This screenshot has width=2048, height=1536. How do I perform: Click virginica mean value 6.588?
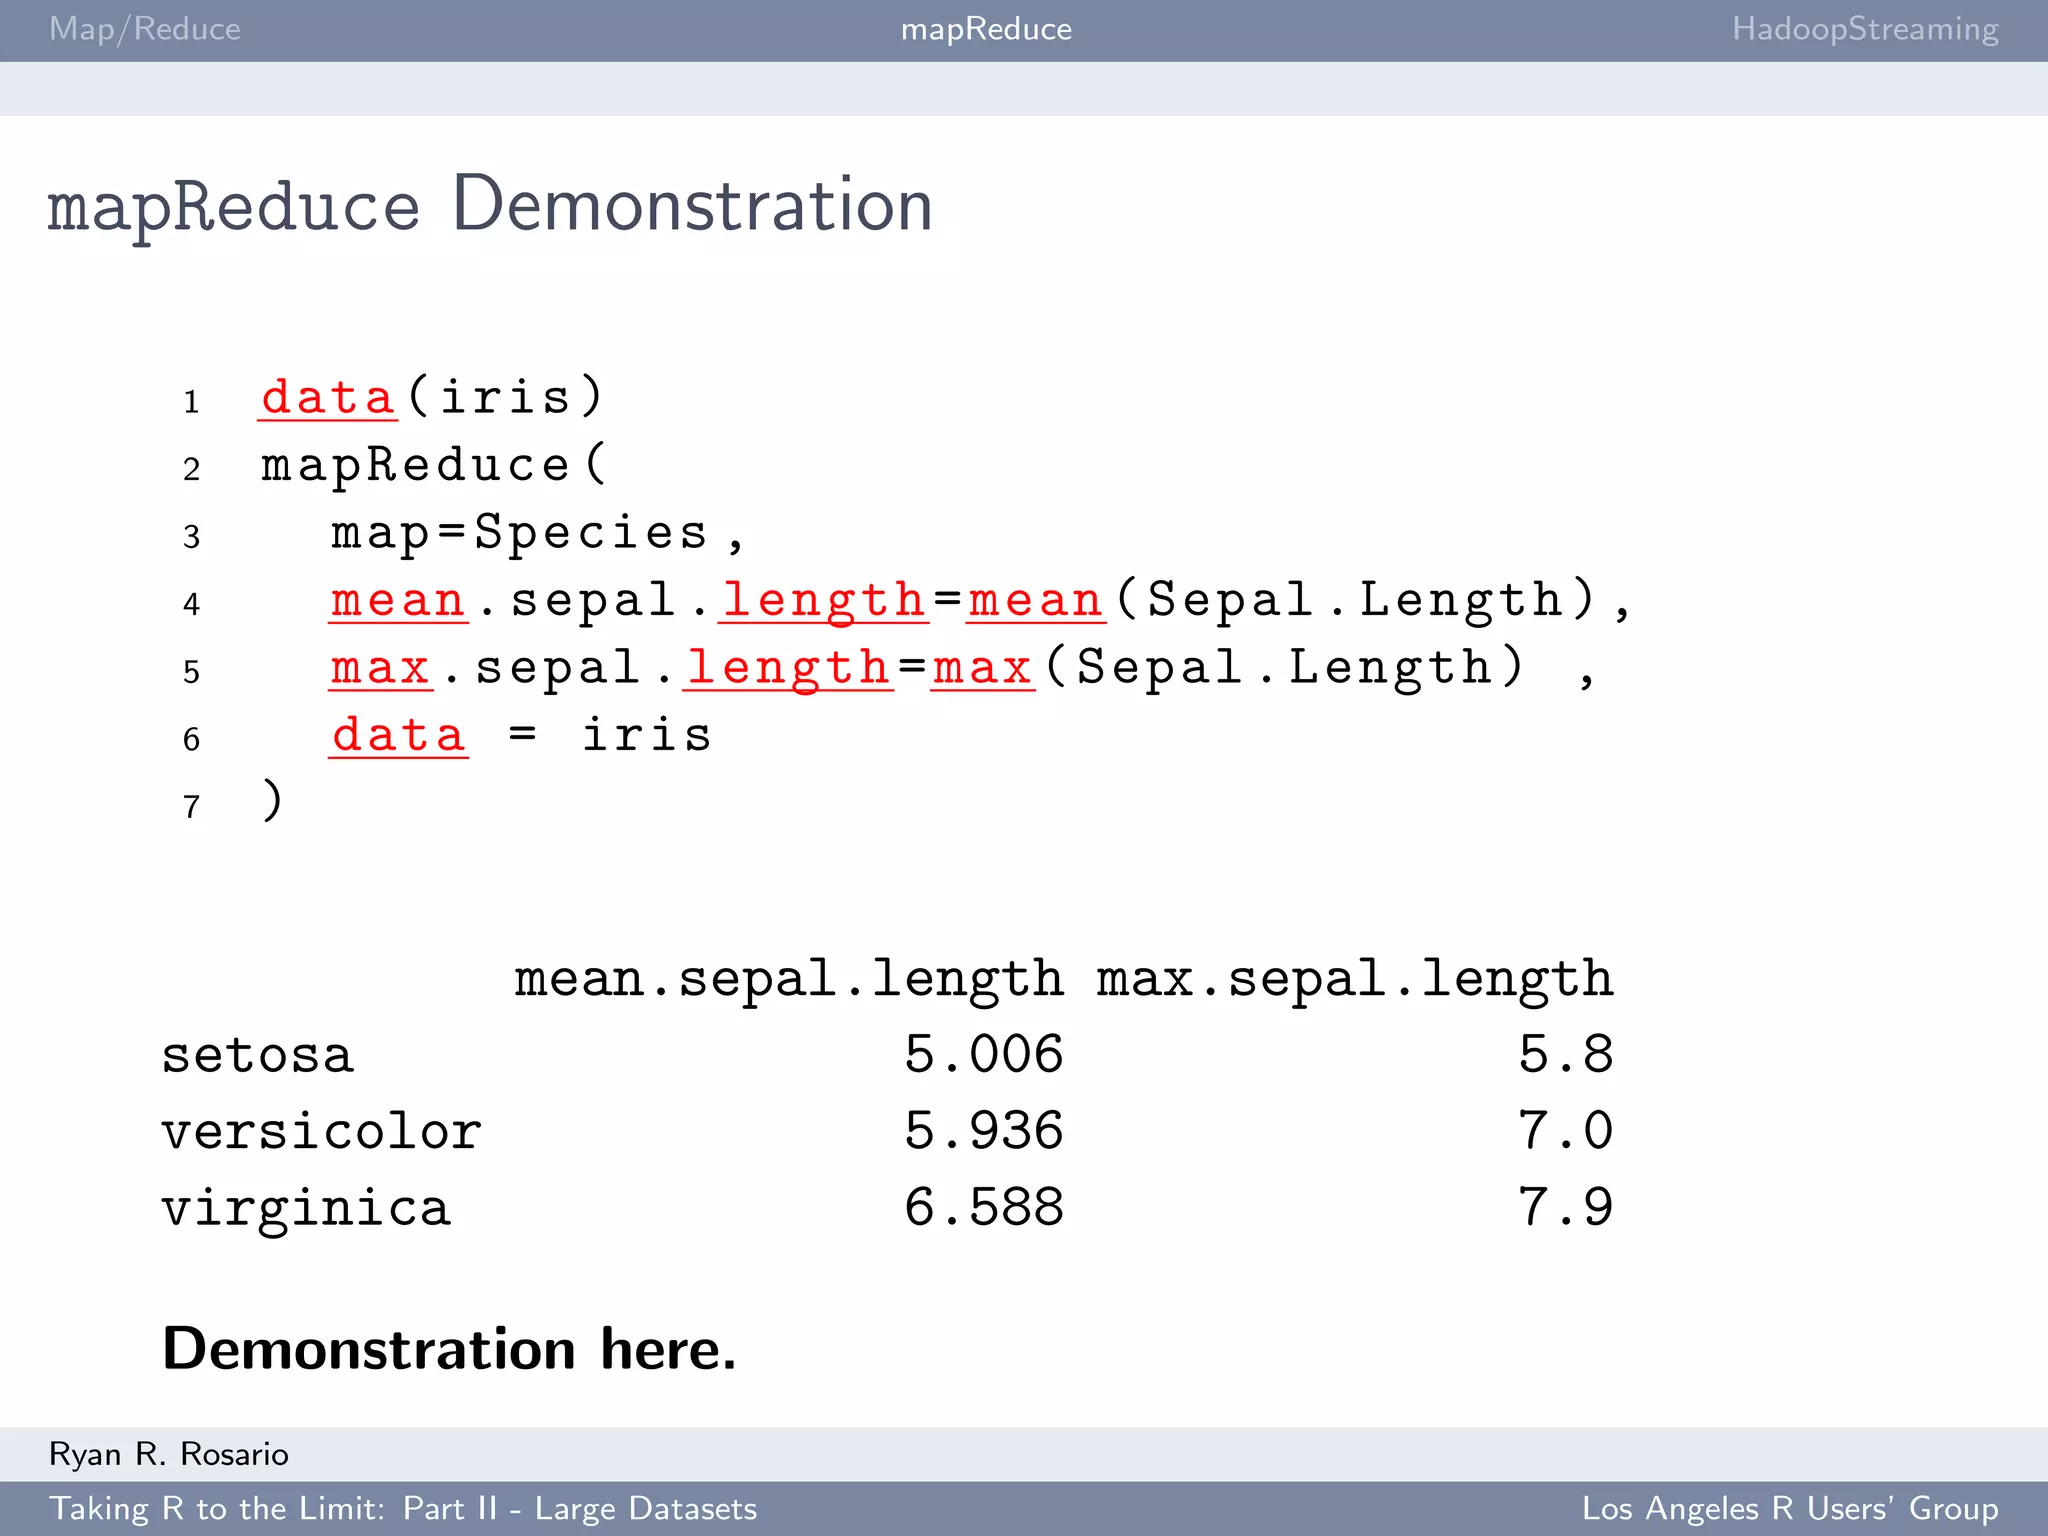click(984, 1208)
